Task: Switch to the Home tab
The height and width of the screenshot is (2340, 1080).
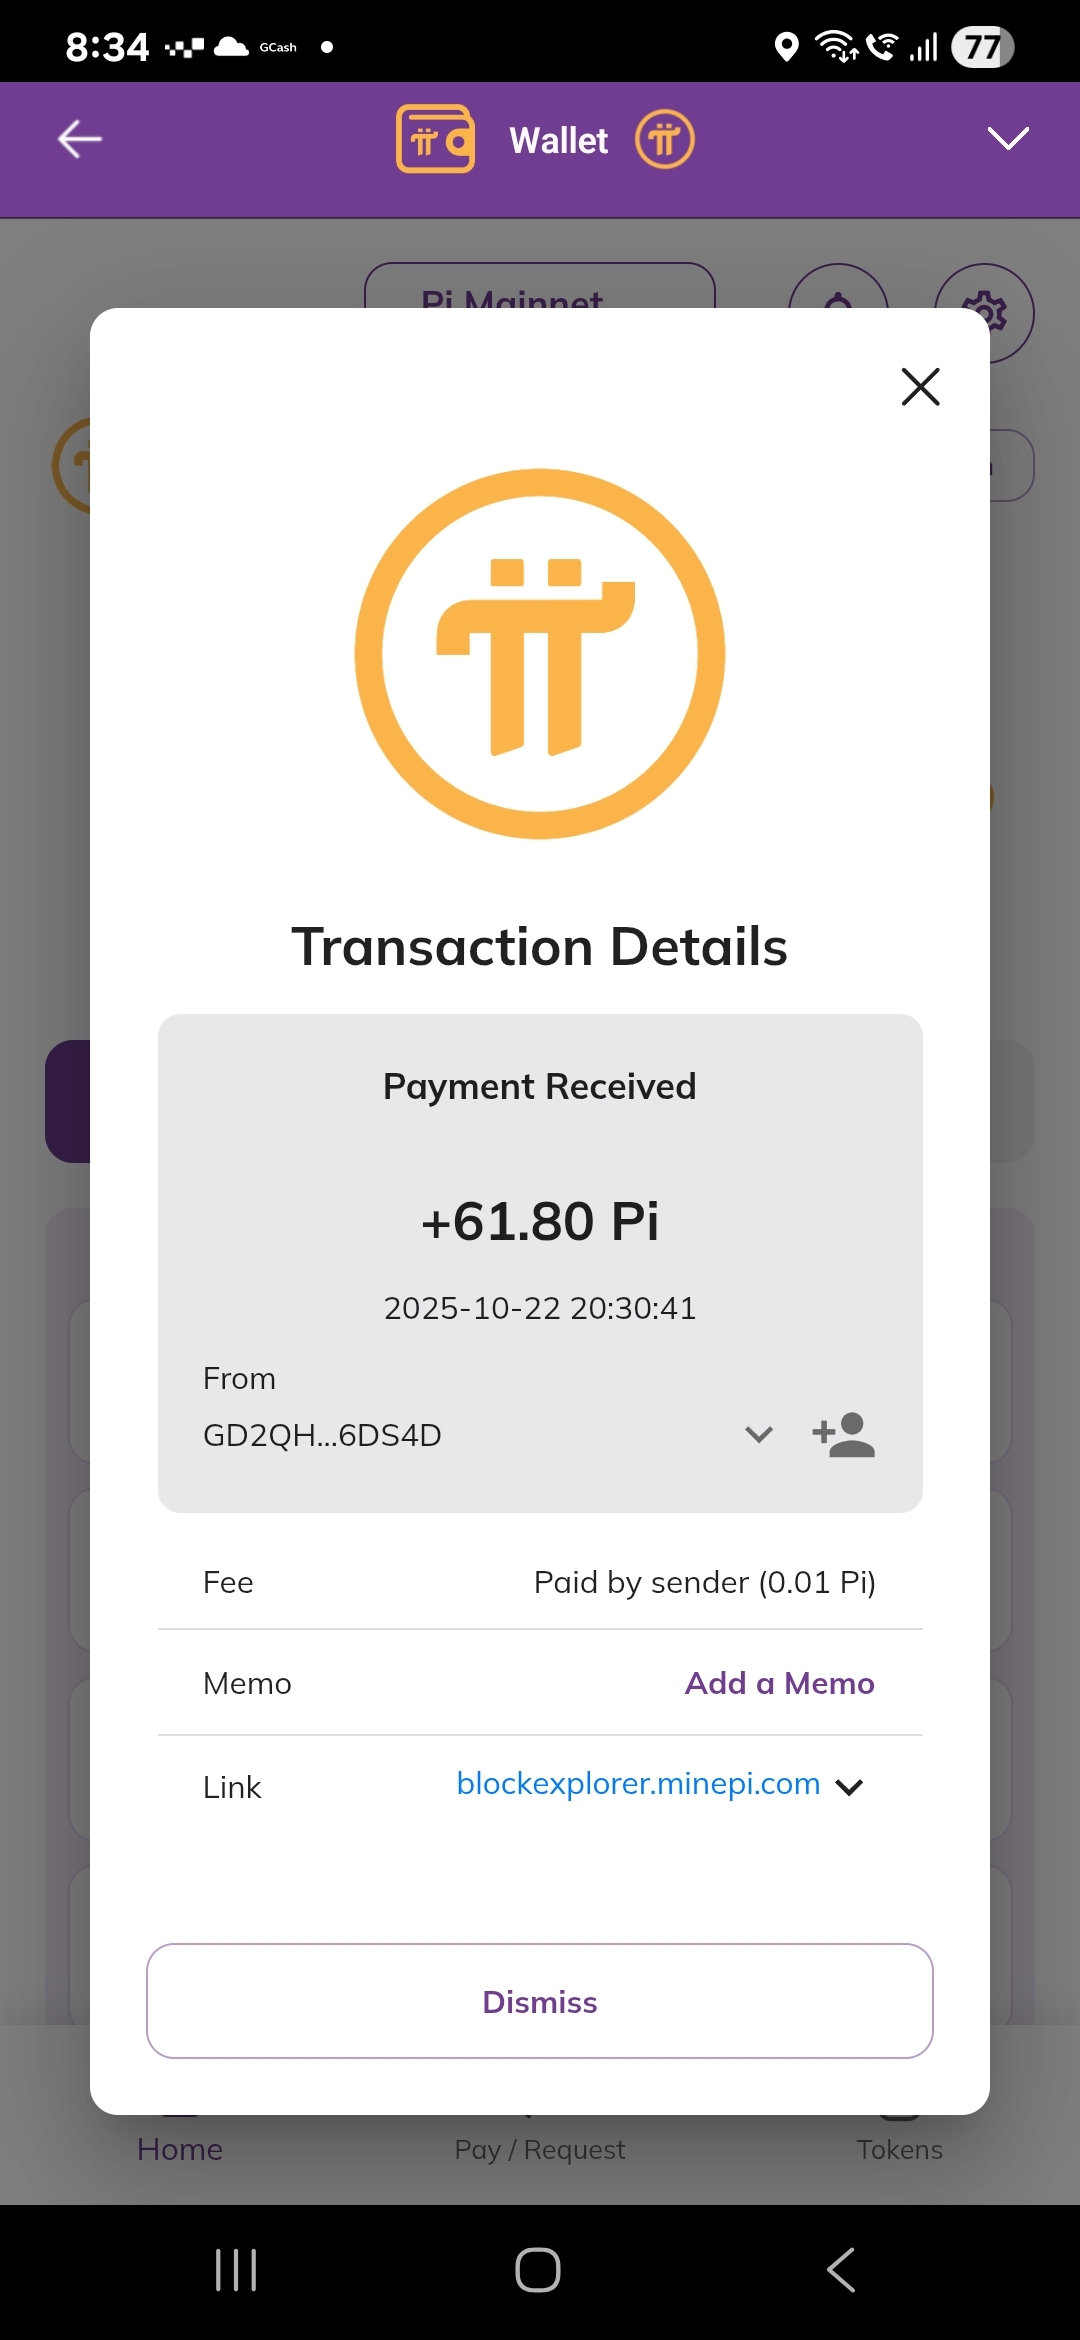Action: tap(180, 2148)
